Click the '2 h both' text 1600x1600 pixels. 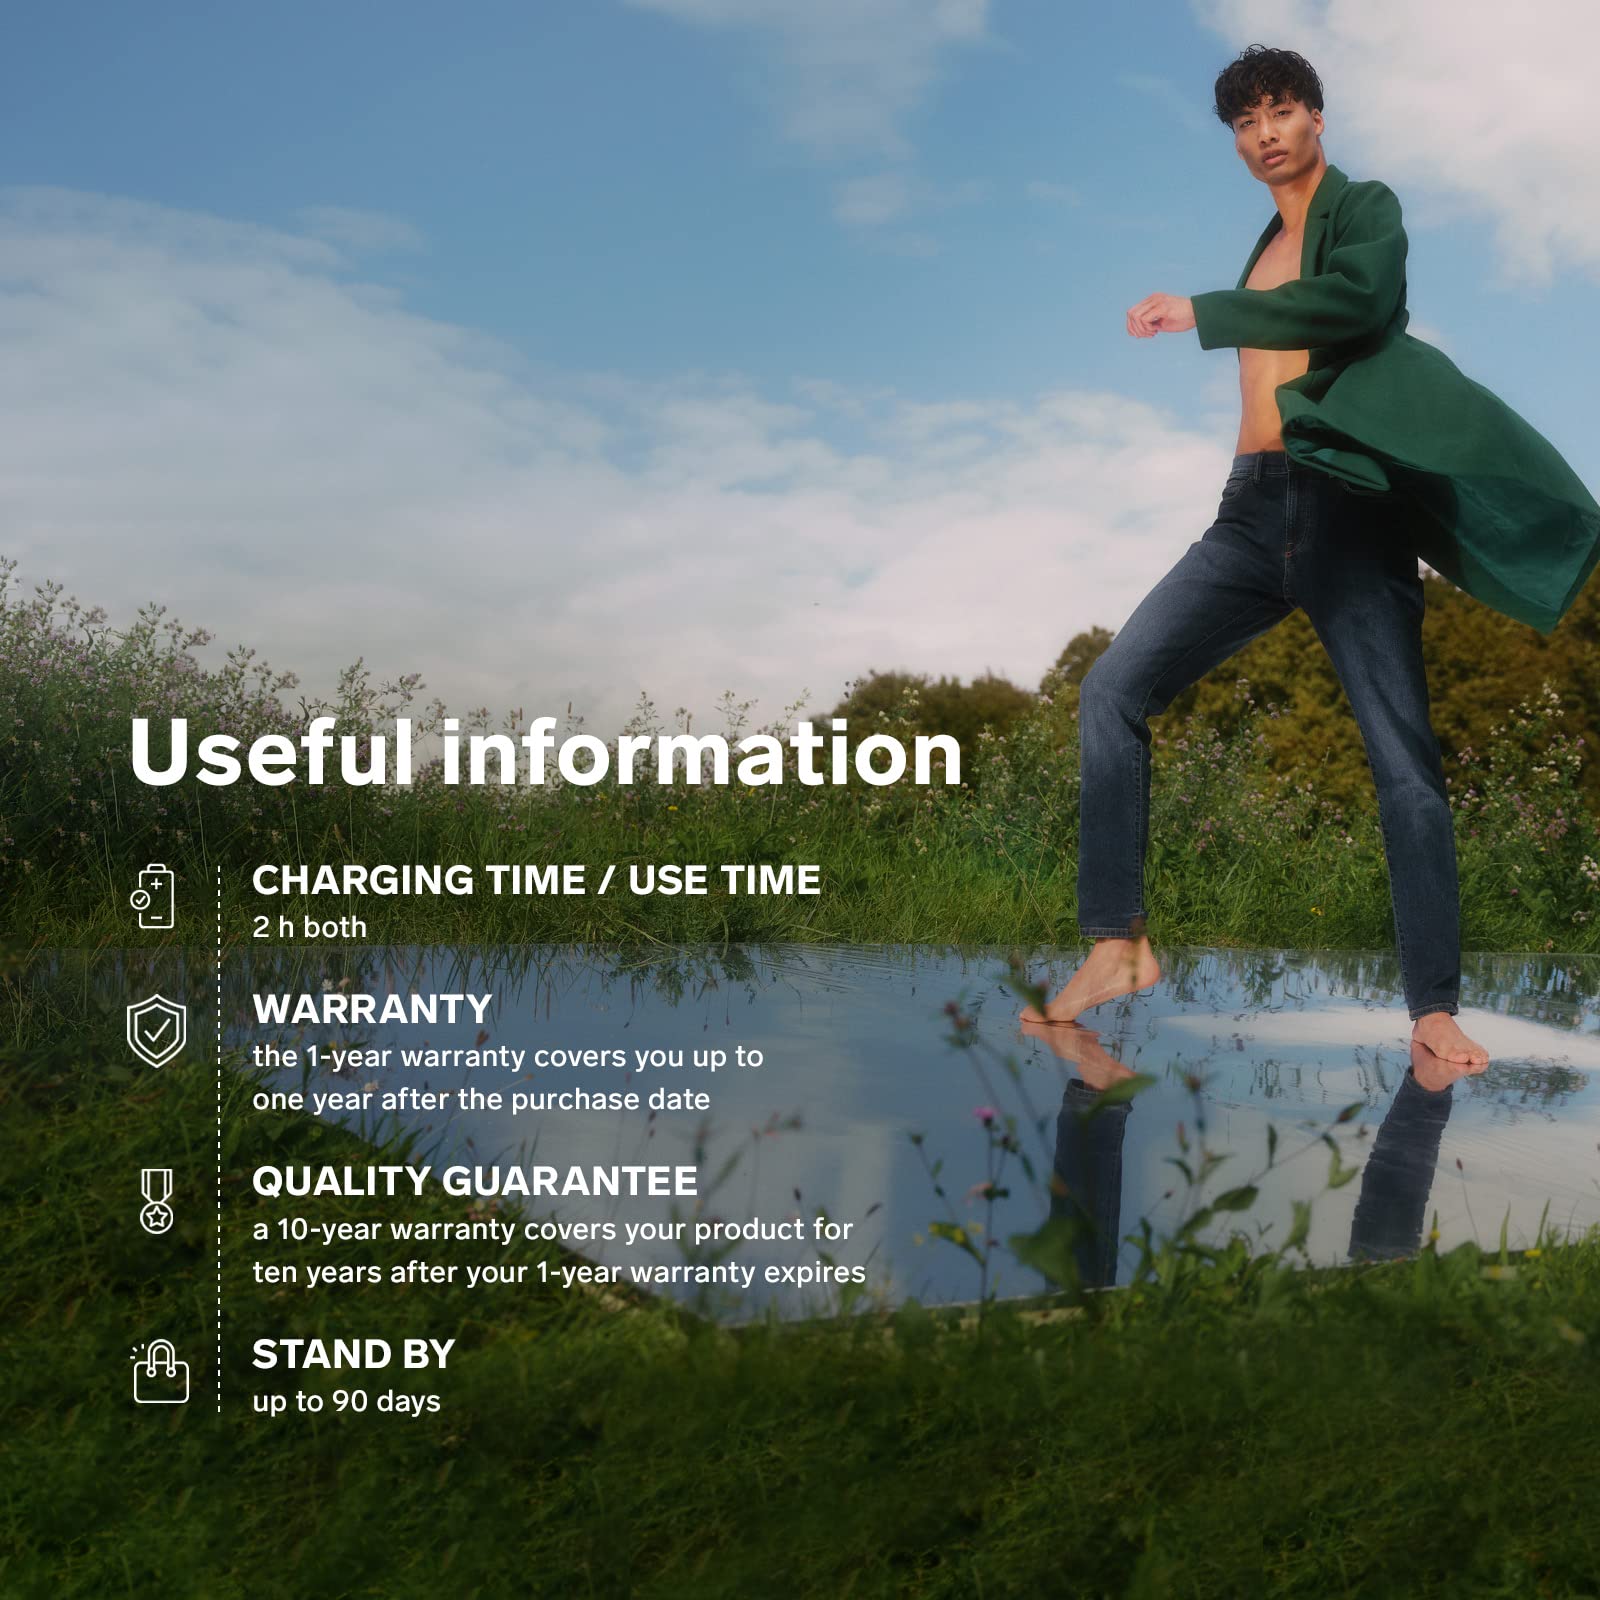[309, 927]
